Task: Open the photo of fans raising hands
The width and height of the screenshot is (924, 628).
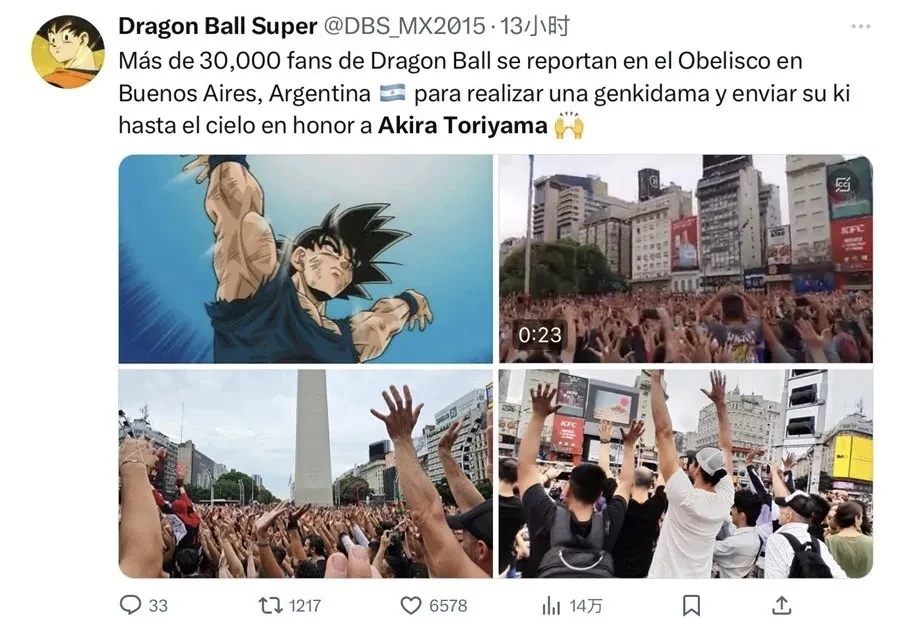Action: (686, 474)
